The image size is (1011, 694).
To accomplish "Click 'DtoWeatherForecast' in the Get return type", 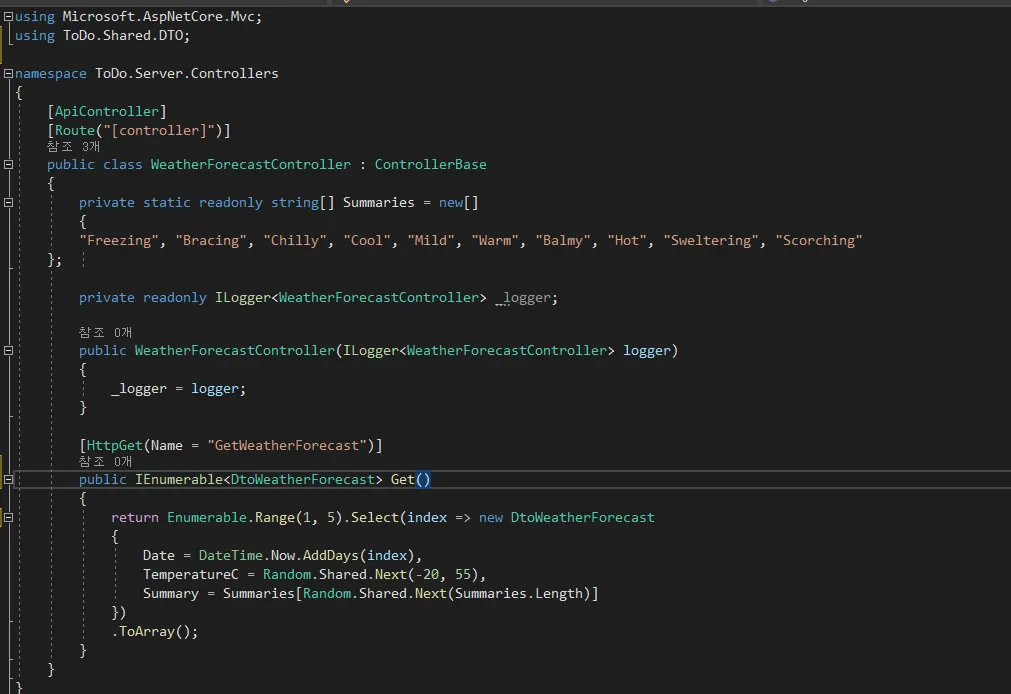I will point(302,479).
